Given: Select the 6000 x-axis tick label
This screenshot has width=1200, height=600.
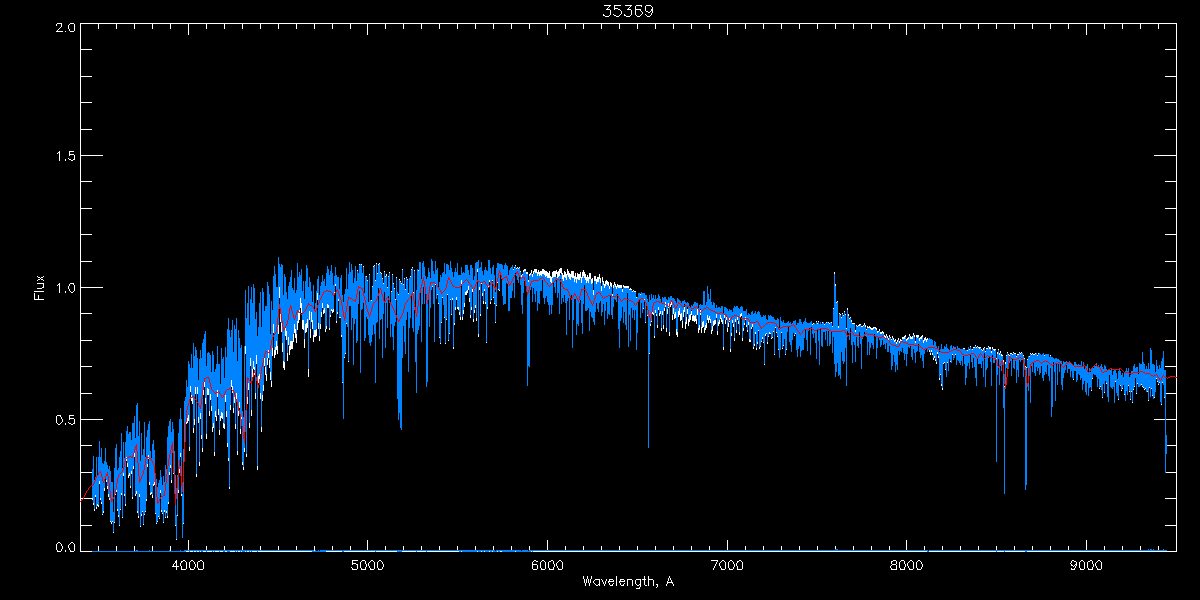Looking at the screenshot, I should coord(547,564).
